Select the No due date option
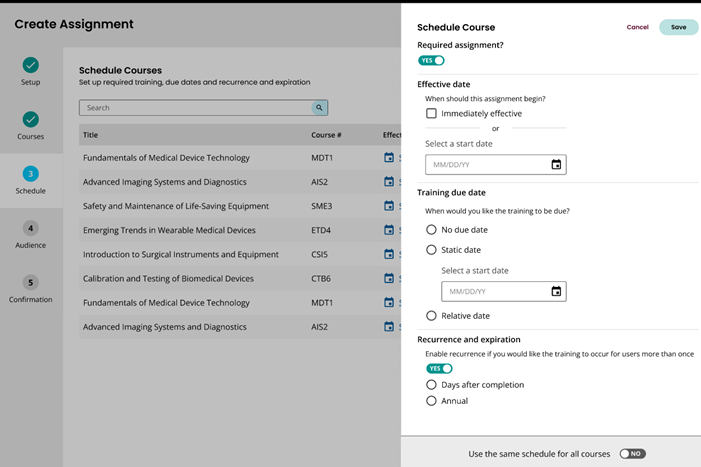The width and height of the screenshot is (701, 467). 431,230
